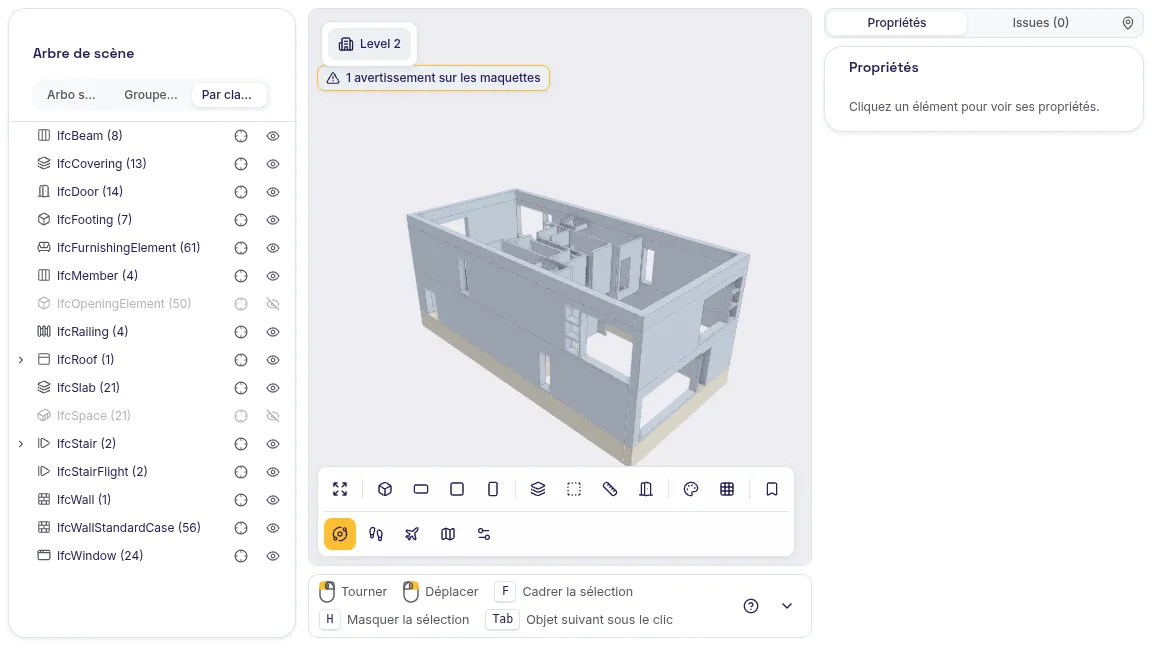
Task: Hide IfcCovering using its eye icon
Action: point(273,164)
